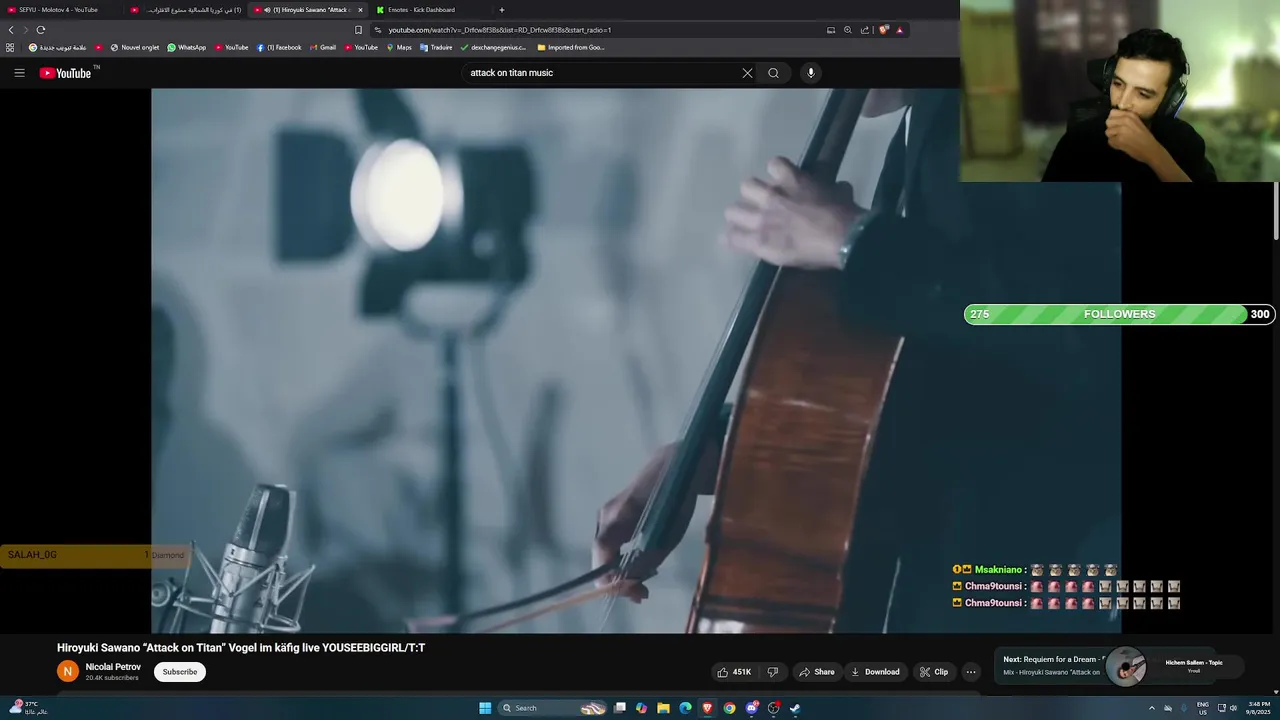Open more actions three-dot menu
Viewport: 1280px width, 720px height.
point(971,672)
